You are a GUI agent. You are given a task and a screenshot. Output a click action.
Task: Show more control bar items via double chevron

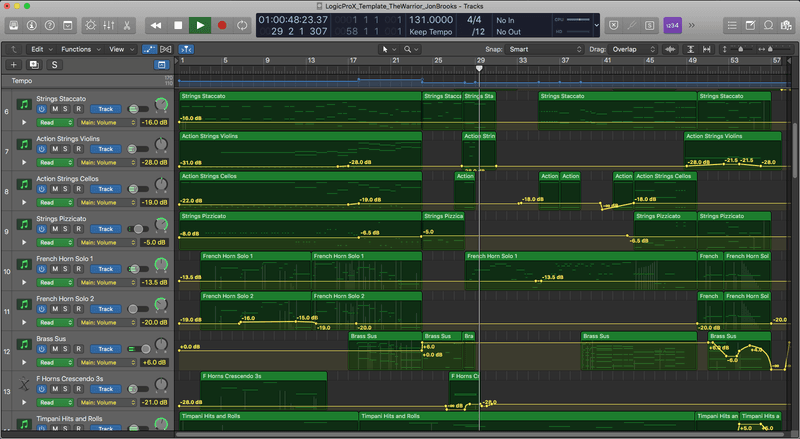[692, 25]
